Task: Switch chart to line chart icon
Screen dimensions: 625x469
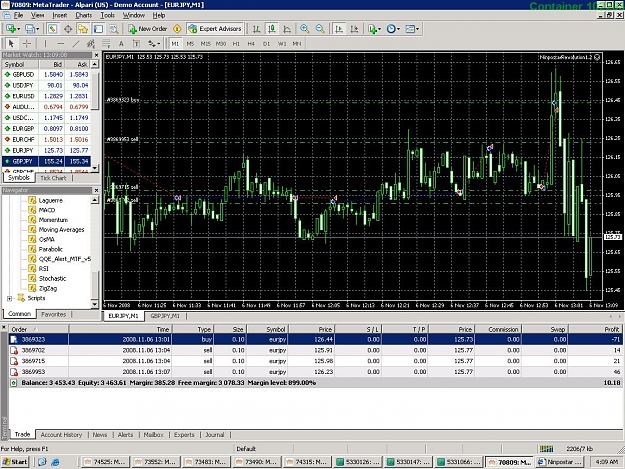Action: [x=287, y=29]
